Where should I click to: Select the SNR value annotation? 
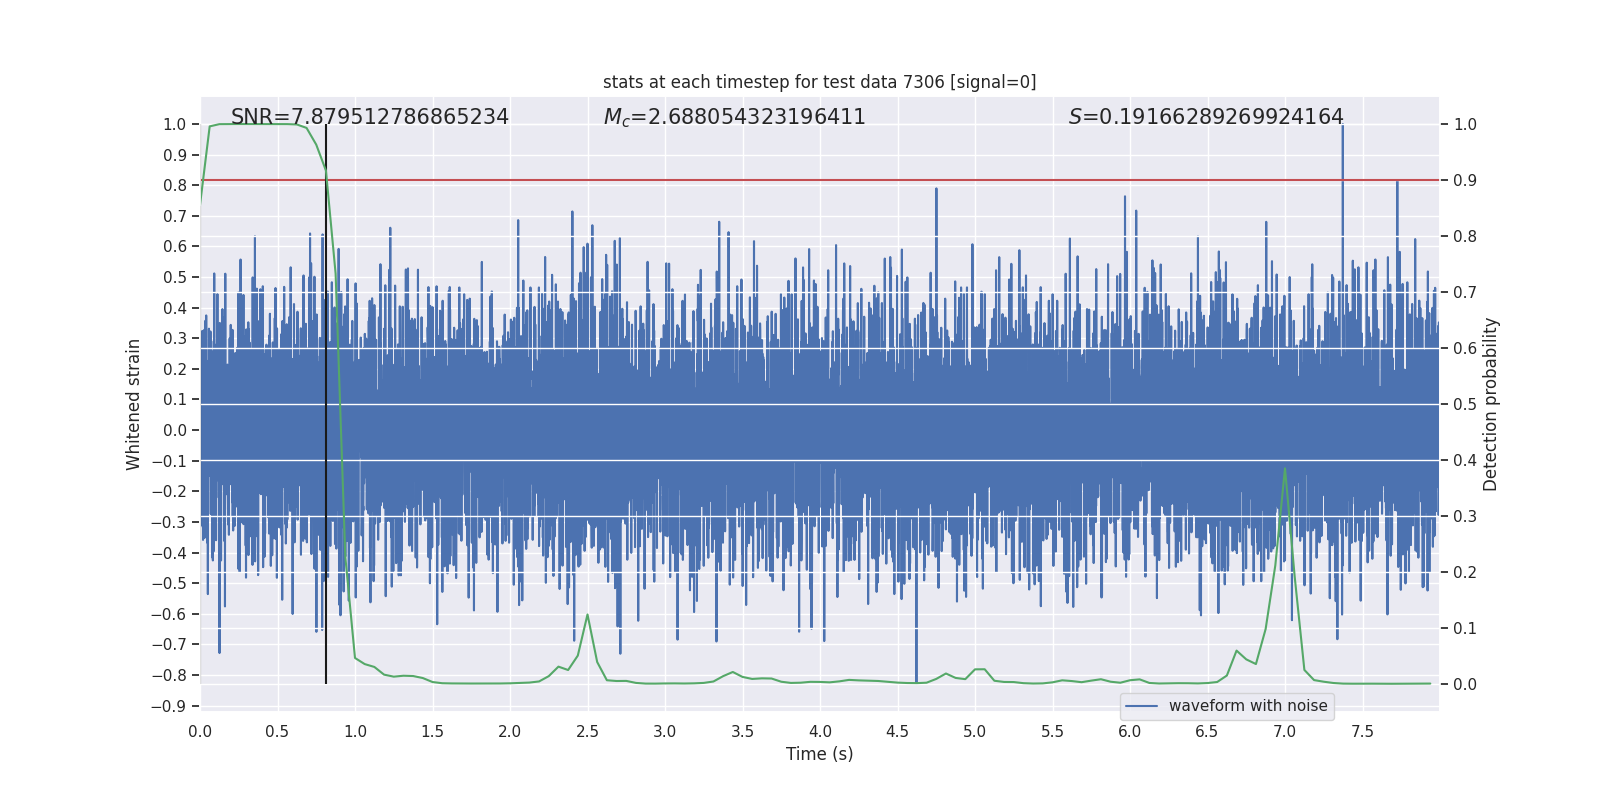pos(370,117)
